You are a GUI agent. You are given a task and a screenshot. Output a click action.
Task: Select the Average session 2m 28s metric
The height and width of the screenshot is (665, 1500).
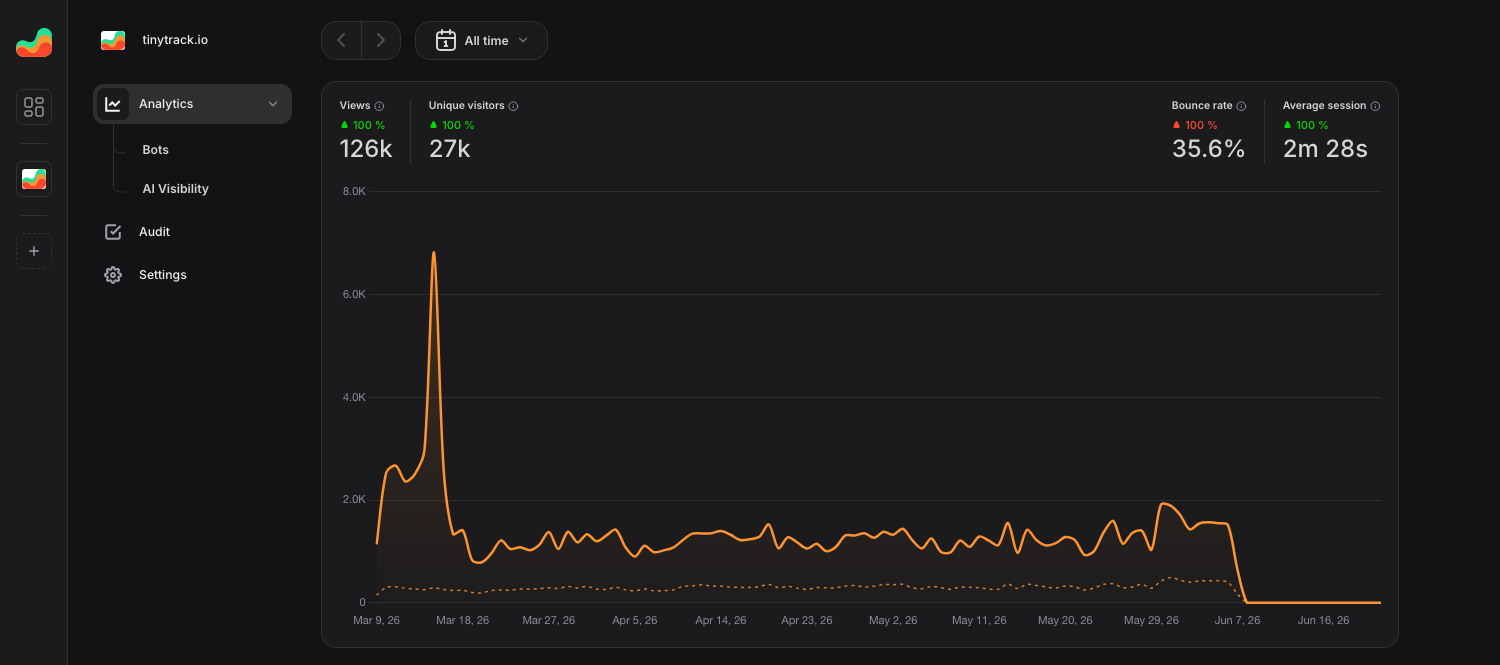[1331, 131]
